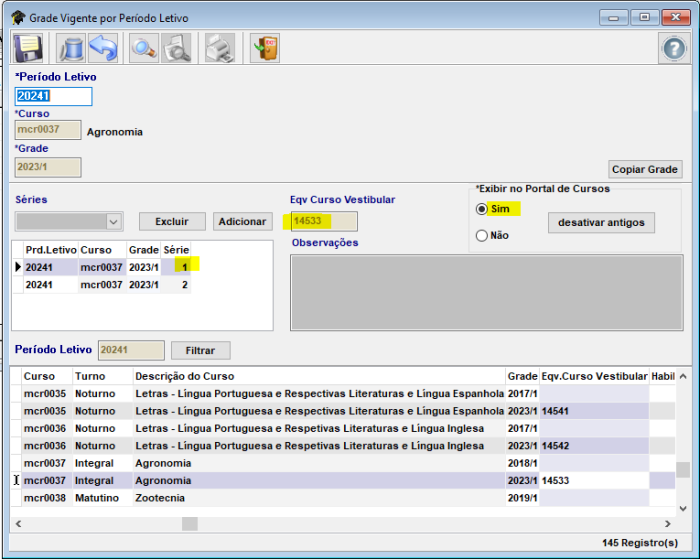This screenshot has height=560, width=700.
Task: Click the Adicionar button
Action: click(x=242, y=221)
